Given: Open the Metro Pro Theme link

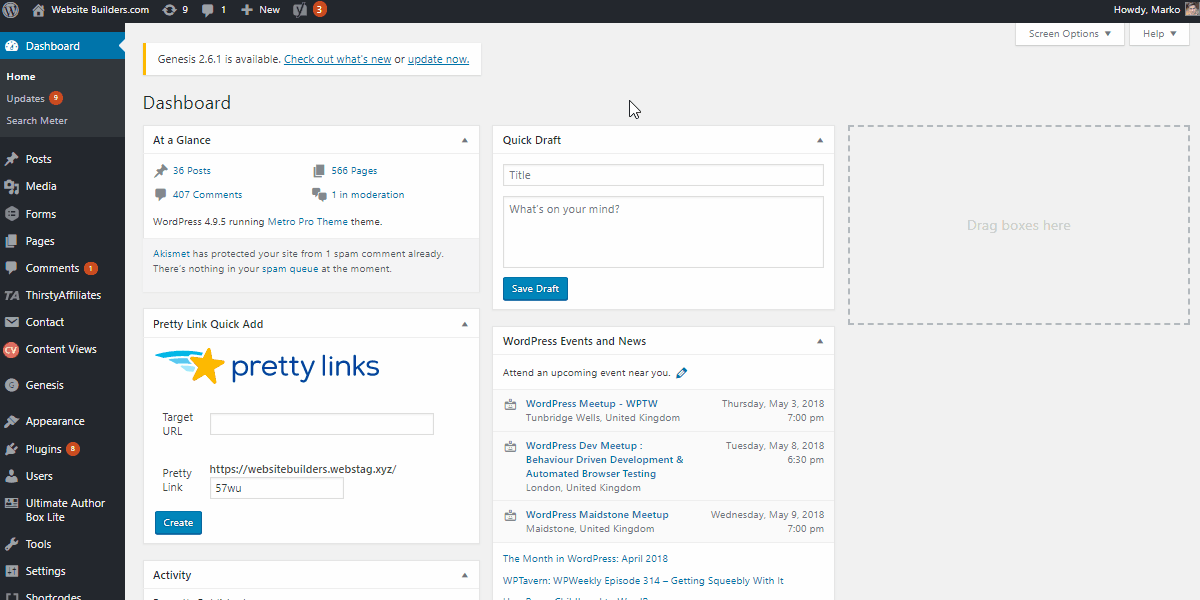Looking at the screenshot, I should 308,222.
